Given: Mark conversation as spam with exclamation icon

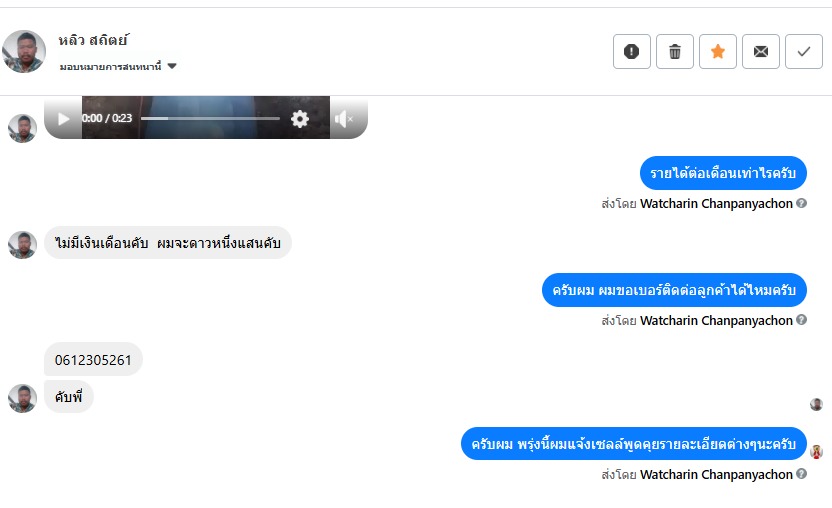Looking at the screenshot, I should point(631,51).
